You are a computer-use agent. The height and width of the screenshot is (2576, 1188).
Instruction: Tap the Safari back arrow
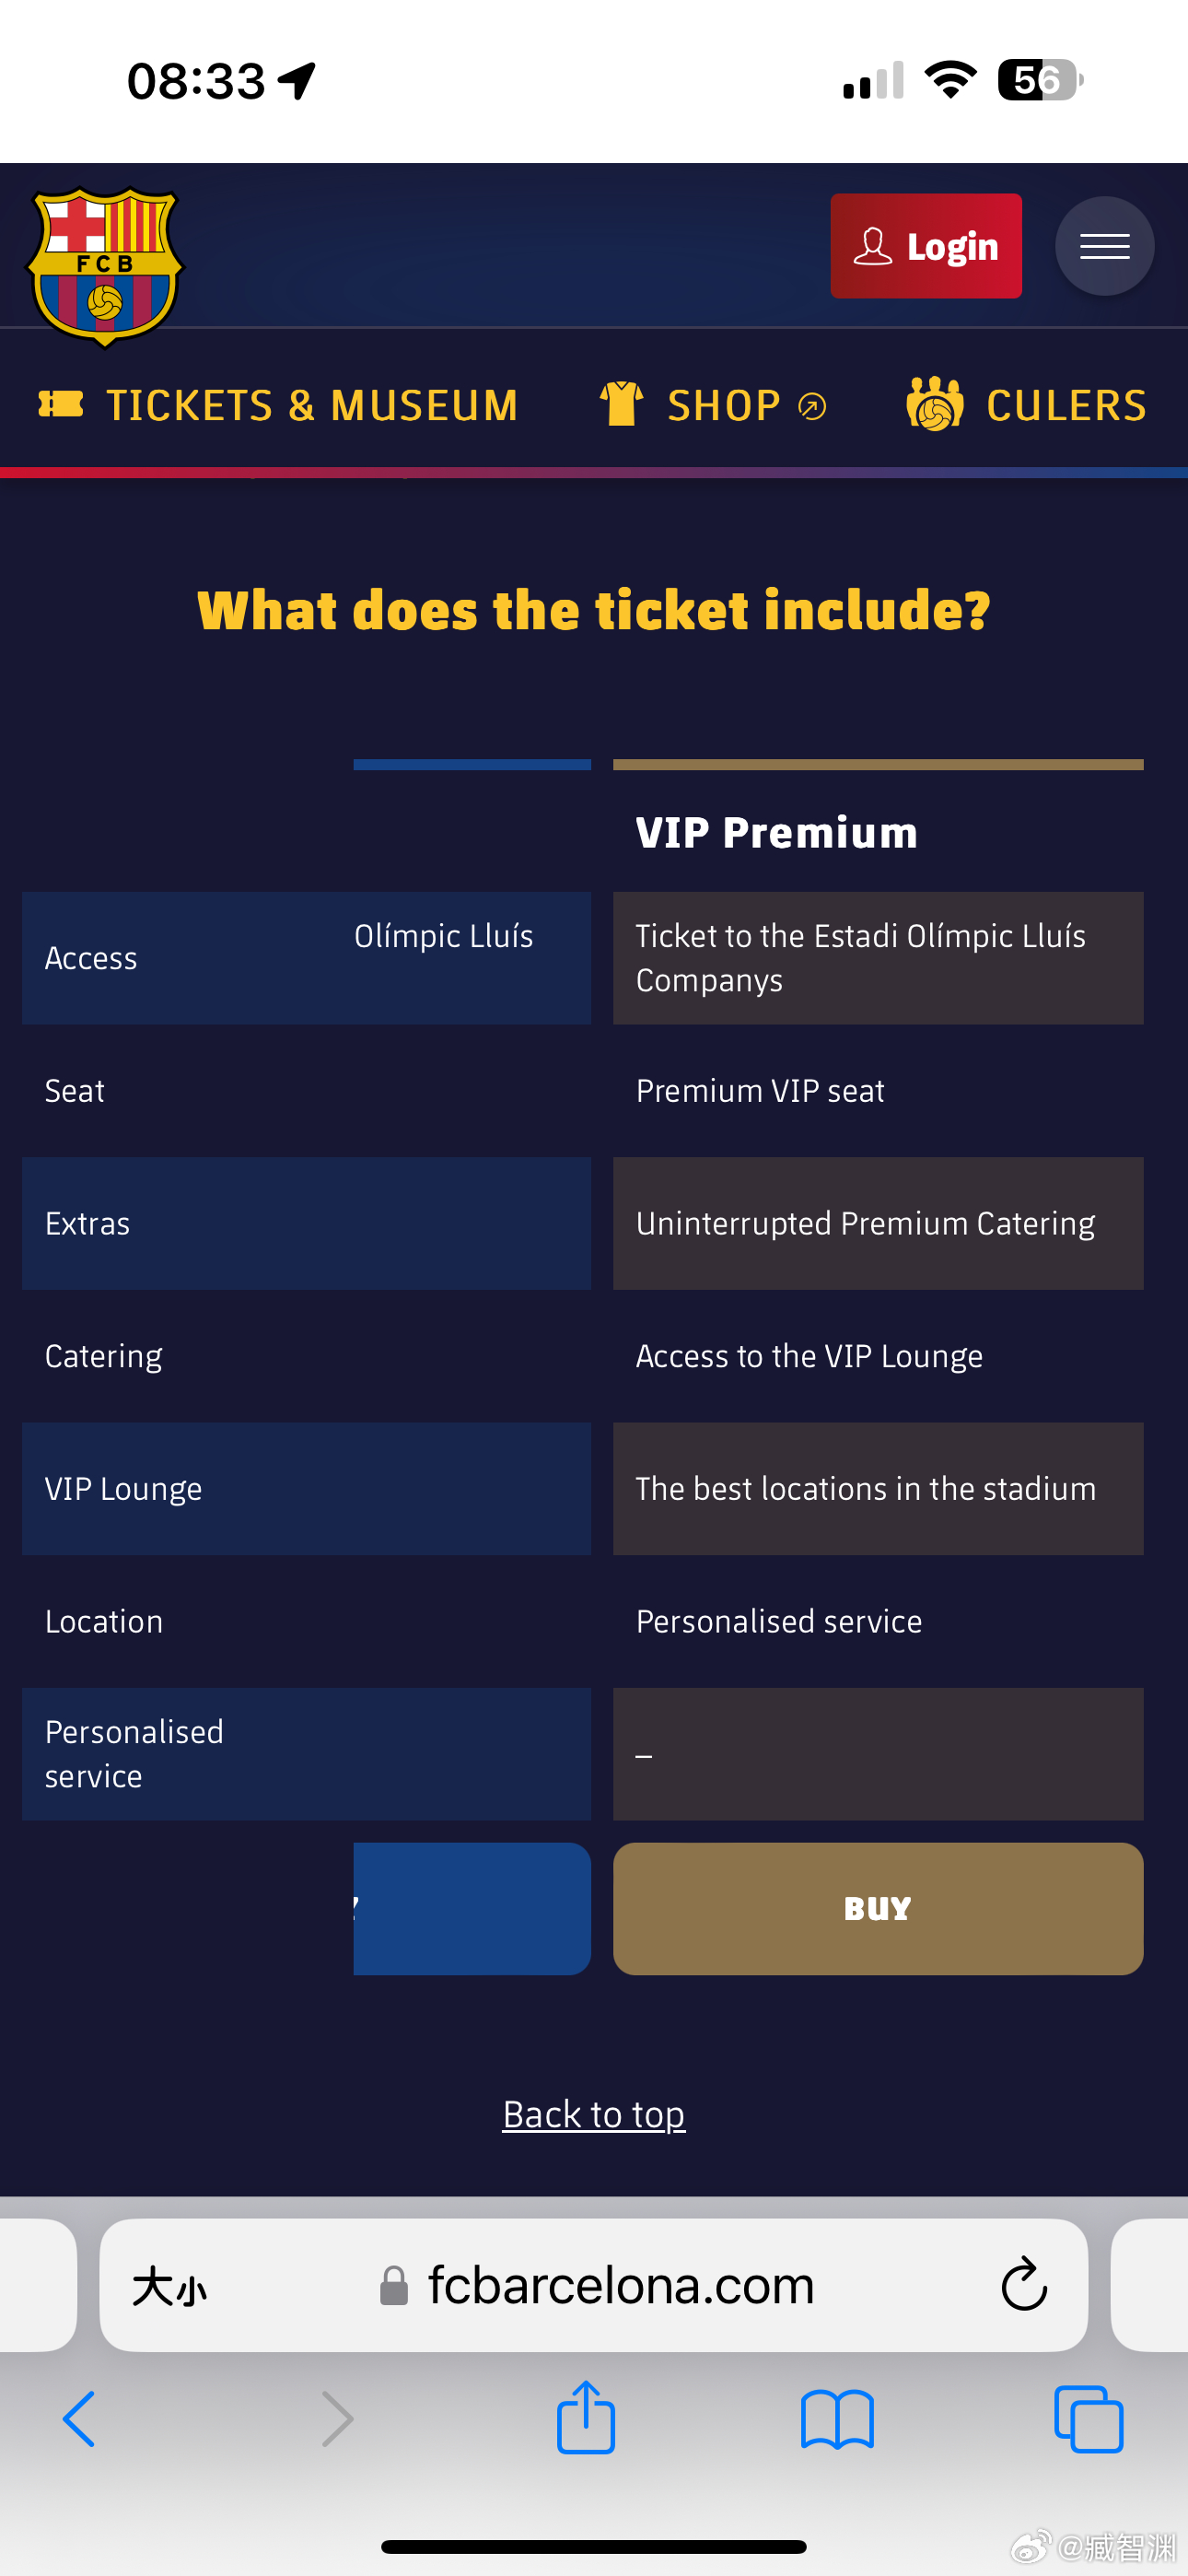click(79, 2419)
